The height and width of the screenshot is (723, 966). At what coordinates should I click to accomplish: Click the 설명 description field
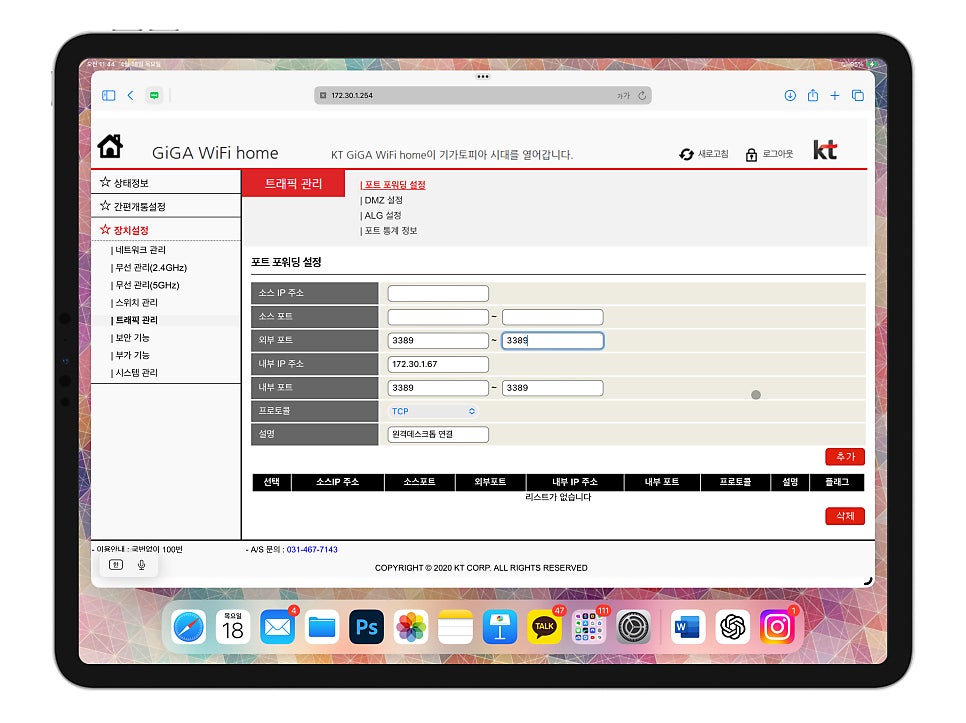[x=438, y=435]
